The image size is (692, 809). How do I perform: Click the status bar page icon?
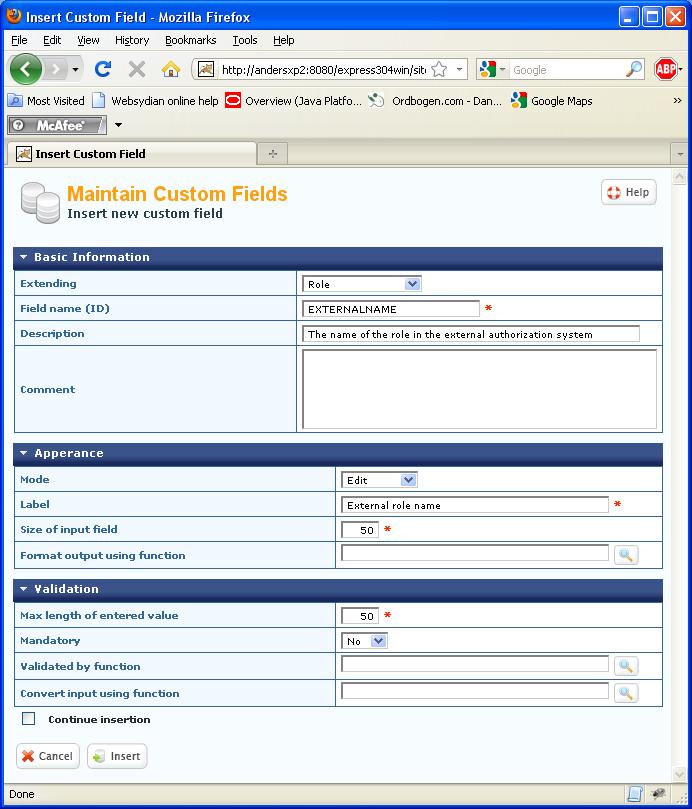634,794
